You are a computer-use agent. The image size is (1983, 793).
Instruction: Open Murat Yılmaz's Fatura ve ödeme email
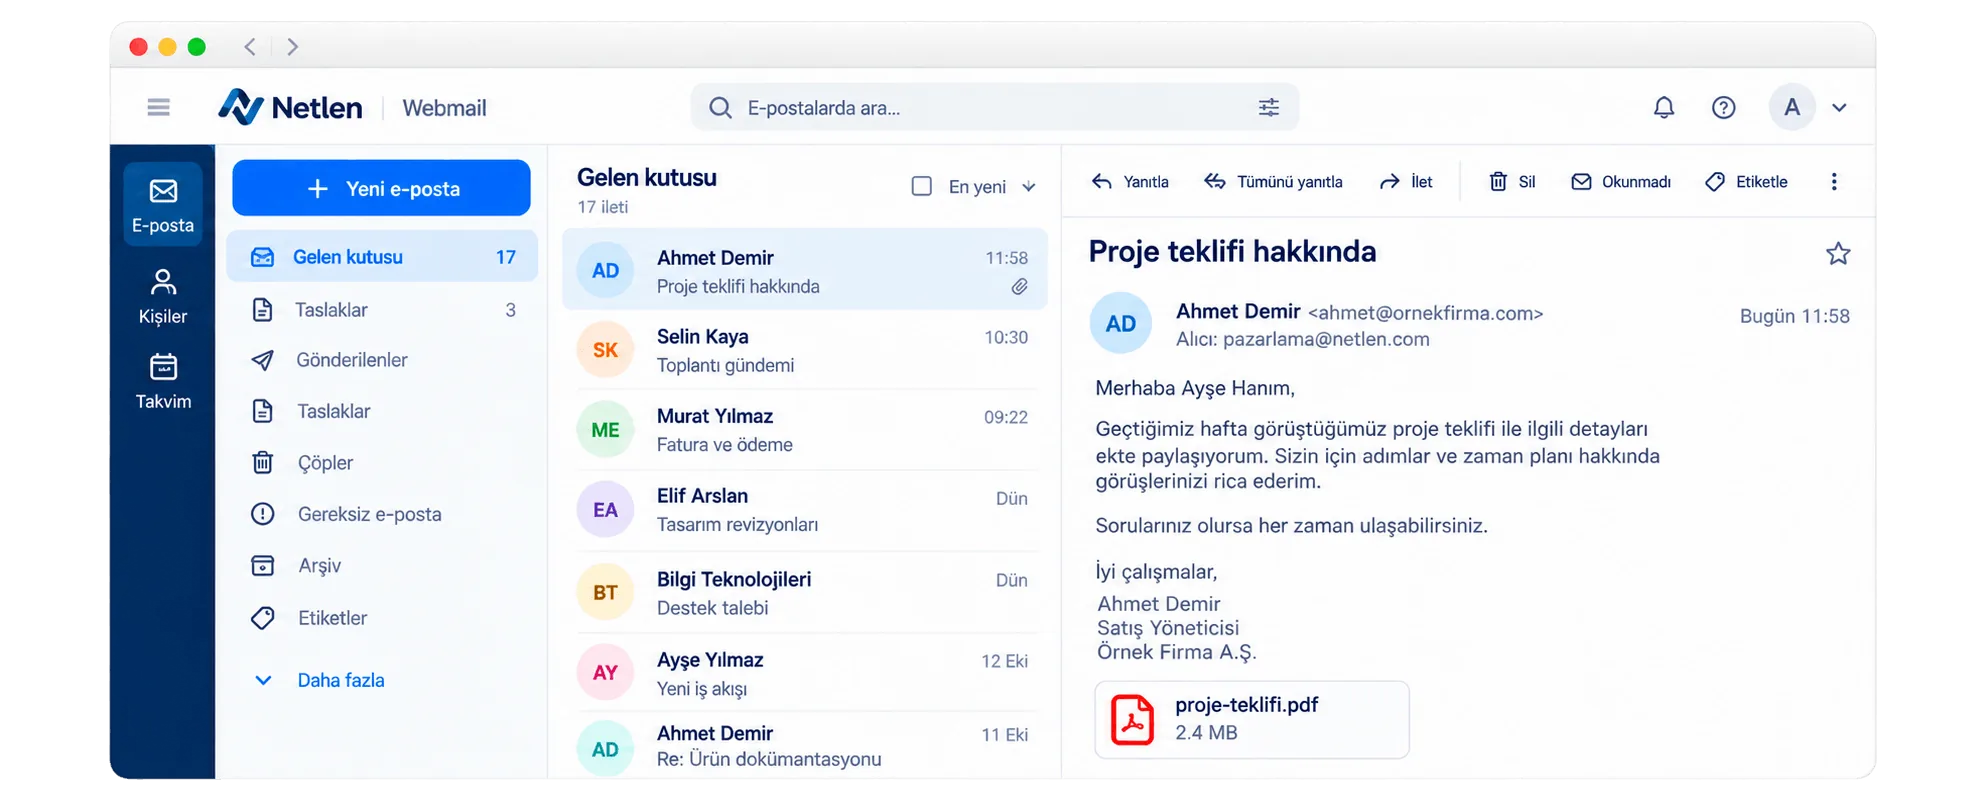805,430
